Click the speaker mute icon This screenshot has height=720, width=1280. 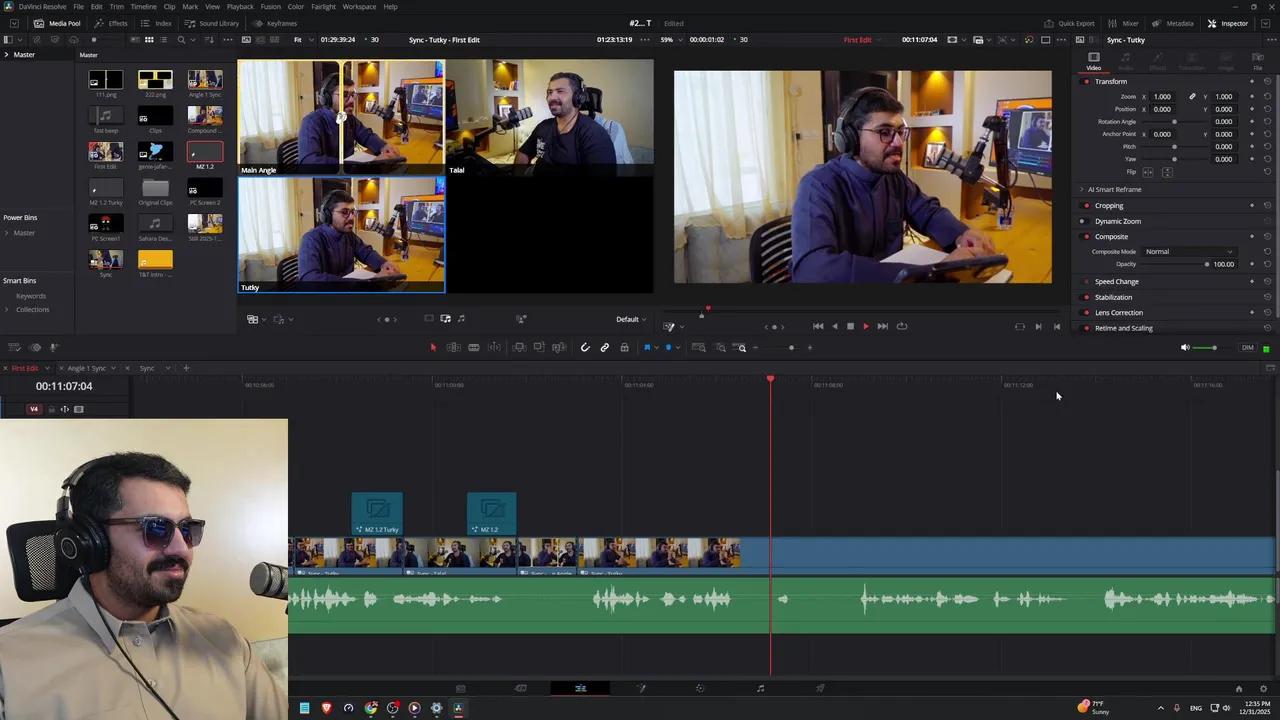coord(1185,348)
